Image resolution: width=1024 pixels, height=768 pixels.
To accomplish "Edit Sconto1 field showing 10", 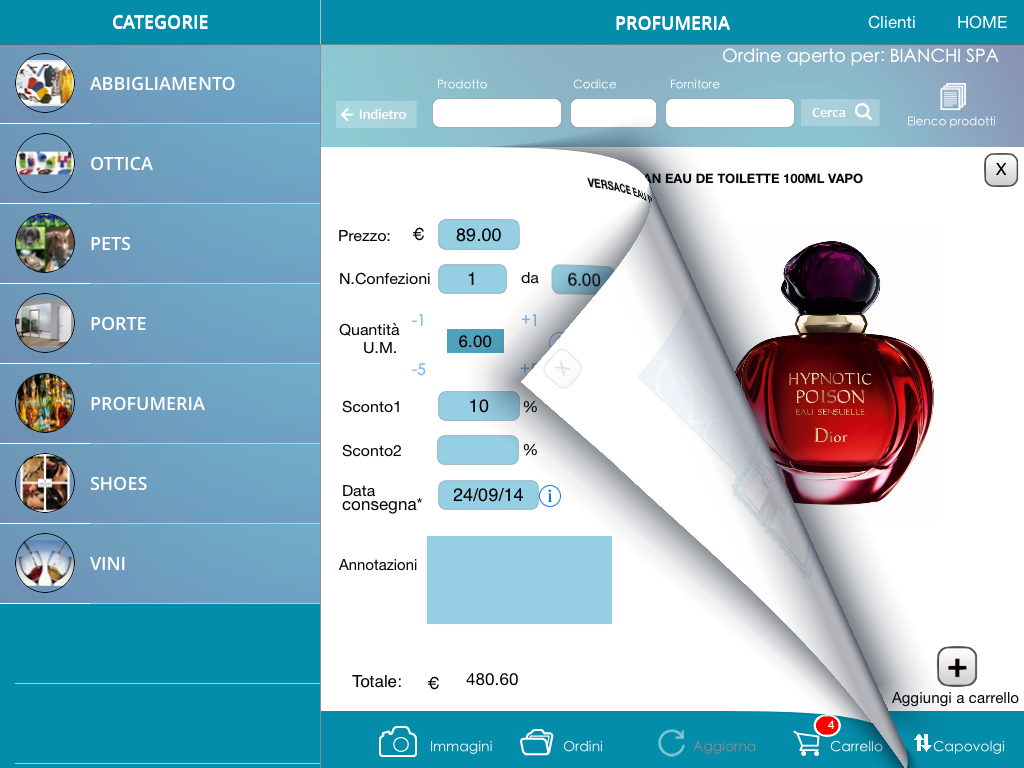I will pyautogui.click(x=478, y=406).
